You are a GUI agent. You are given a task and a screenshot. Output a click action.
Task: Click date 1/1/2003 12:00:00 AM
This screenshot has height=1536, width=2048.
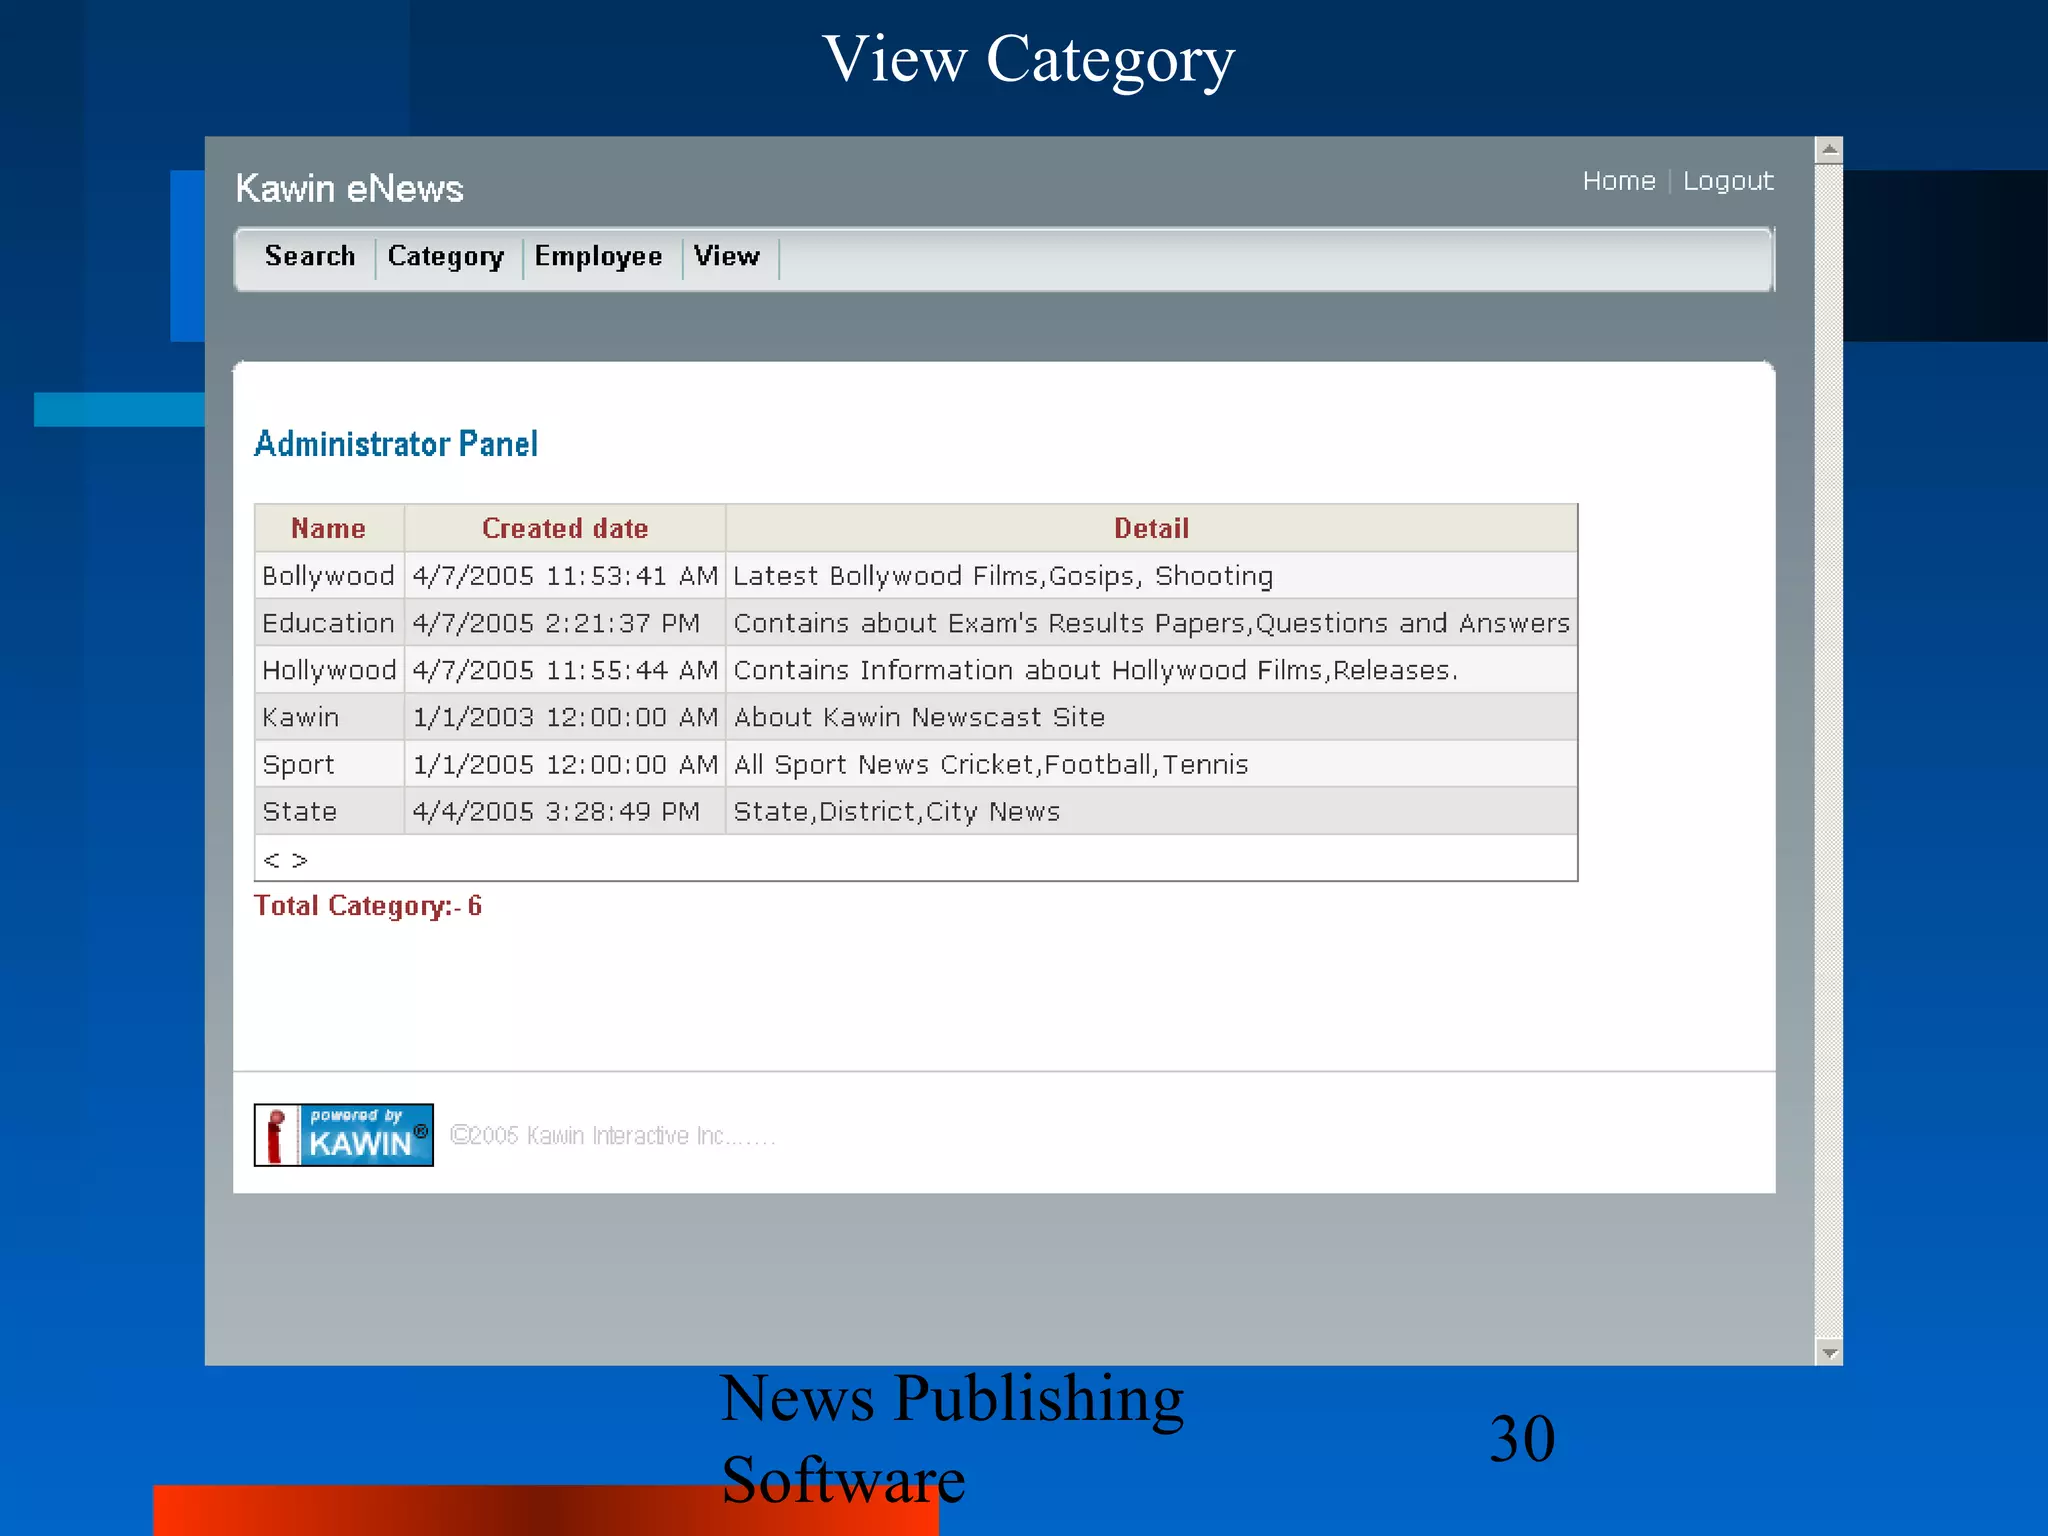tap(565, 717)
